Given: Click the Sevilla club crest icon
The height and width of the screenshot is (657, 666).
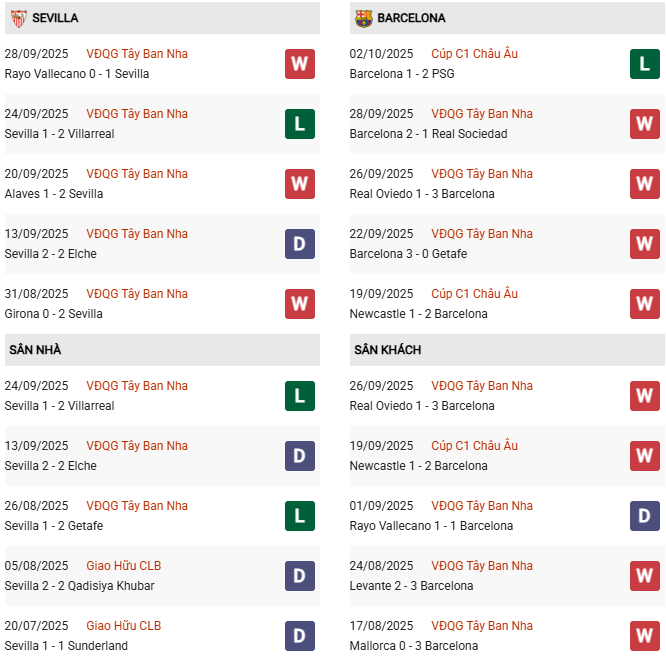Looking at the screenshot, I should click(x=18, y=18).
